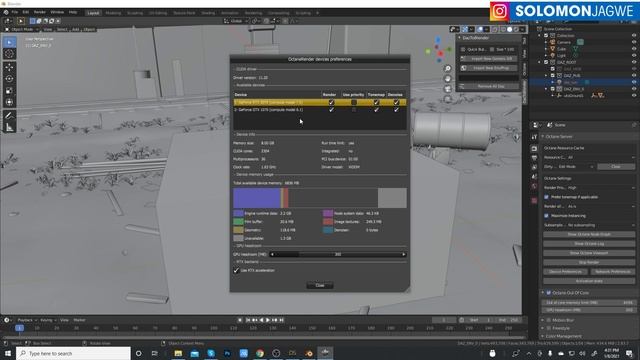The height and width of the screenshot is (360, 640).
Task: Click the viewport zoom magnifier icon
Action: coord(448,69)
